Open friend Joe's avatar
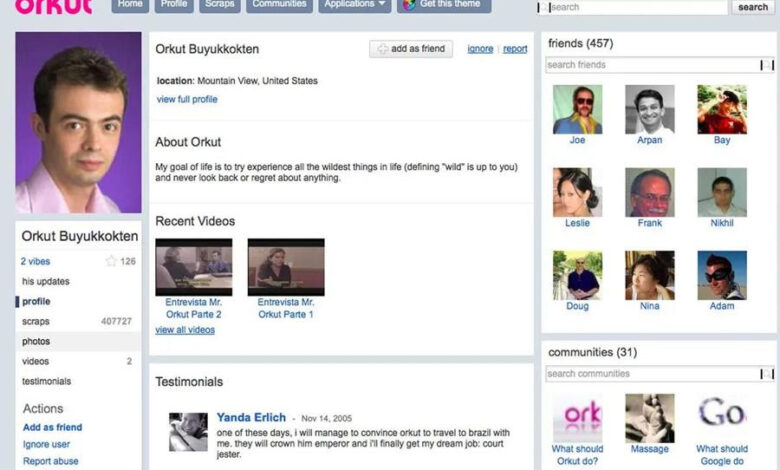 (578, 109)
